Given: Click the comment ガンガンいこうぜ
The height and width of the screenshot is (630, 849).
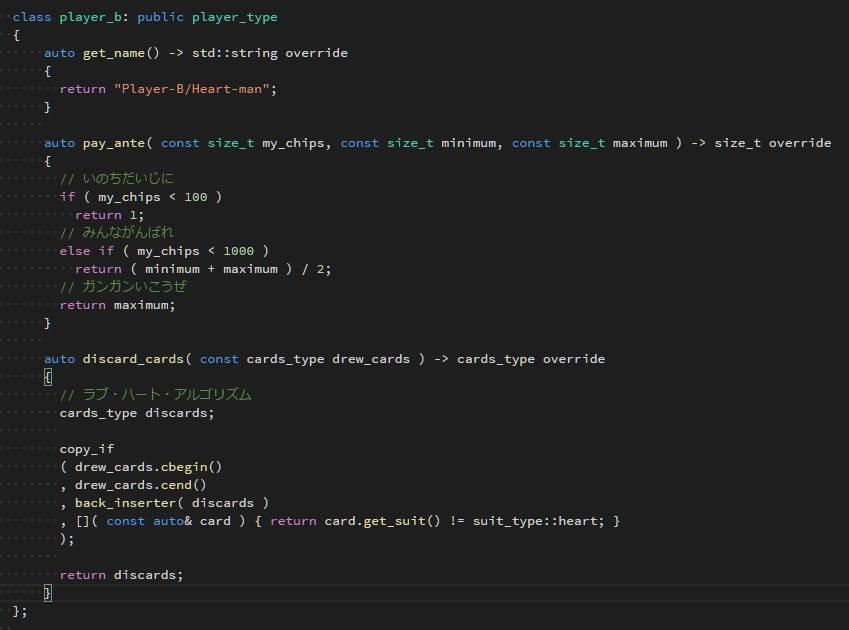Looking at the screenshot, I should (123, 287).
